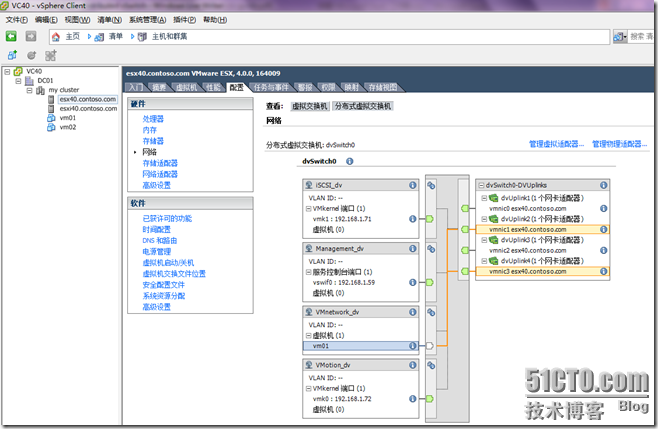658x429 pixels.
Task: Select the vm01 row in VMnetwork_dv
Action: pyautogui.click(x=360, y=346)
